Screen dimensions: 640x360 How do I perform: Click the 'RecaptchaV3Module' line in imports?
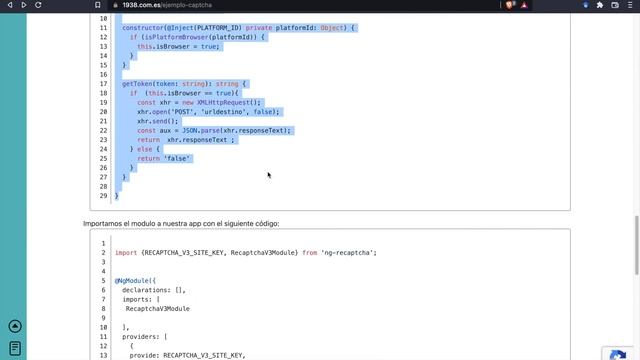pyautogui.click(x=158, y=309)
